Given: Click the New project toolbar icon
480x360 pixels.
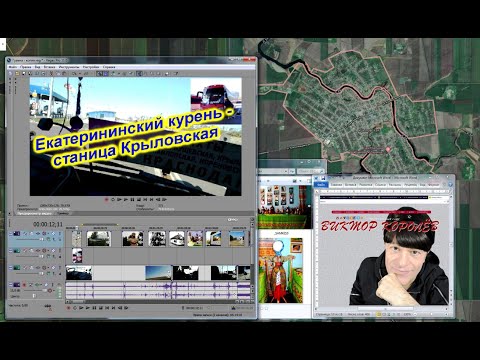Looking at the screenshot, I should click(x=10, y=74).
